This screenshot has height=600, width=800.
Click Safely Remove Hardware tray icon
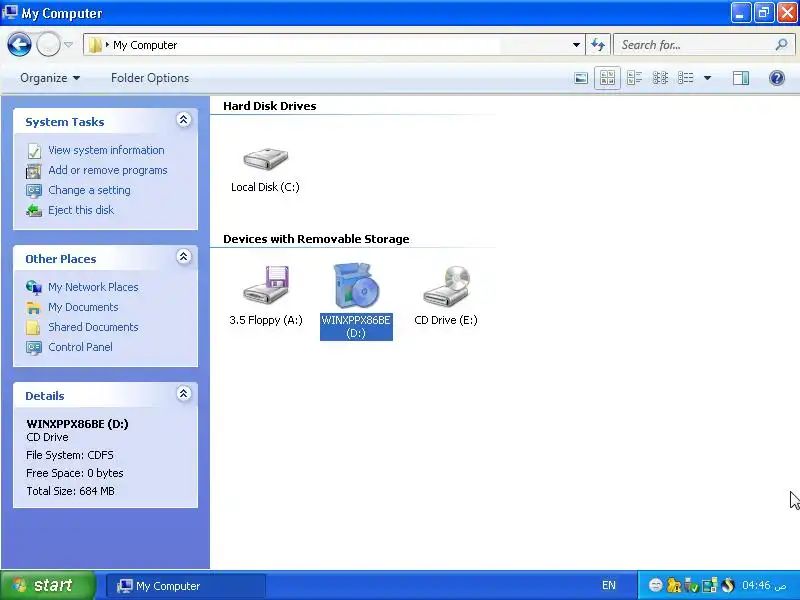tap(691, 585)
